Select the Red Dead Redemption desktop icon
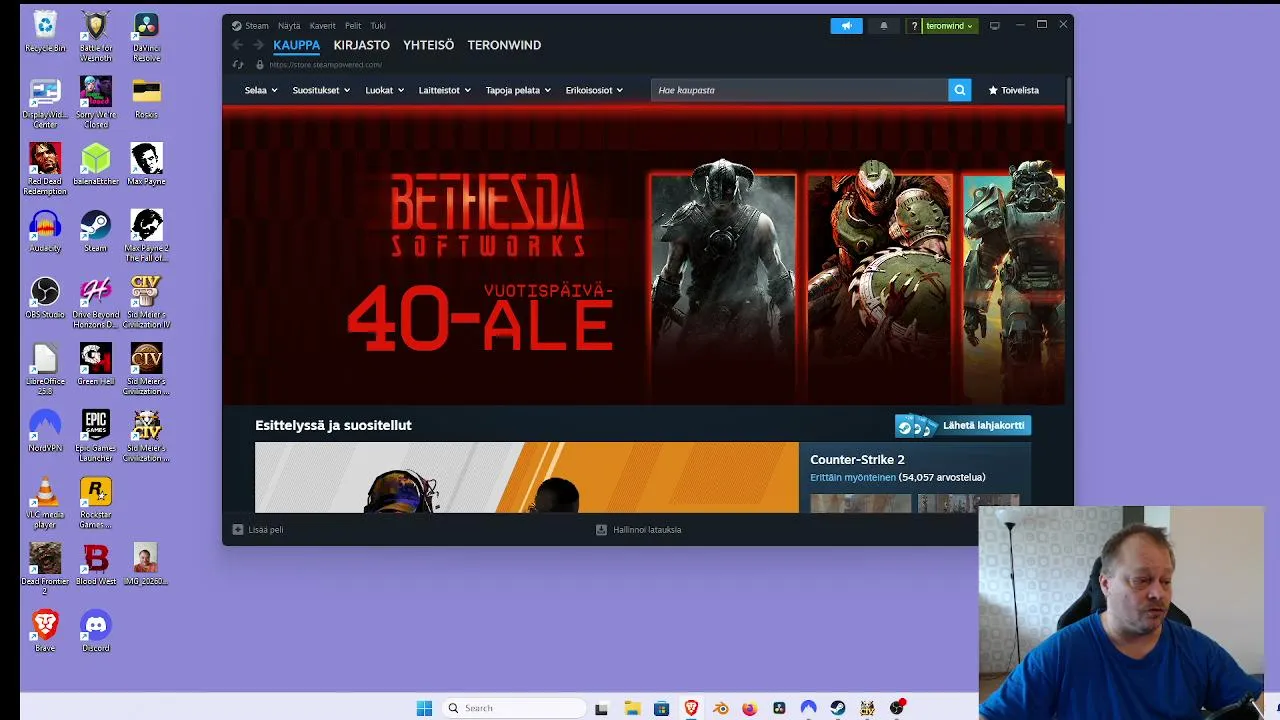Image resolution: width=1280 pixels, height=720 pixels. [45, 170]
